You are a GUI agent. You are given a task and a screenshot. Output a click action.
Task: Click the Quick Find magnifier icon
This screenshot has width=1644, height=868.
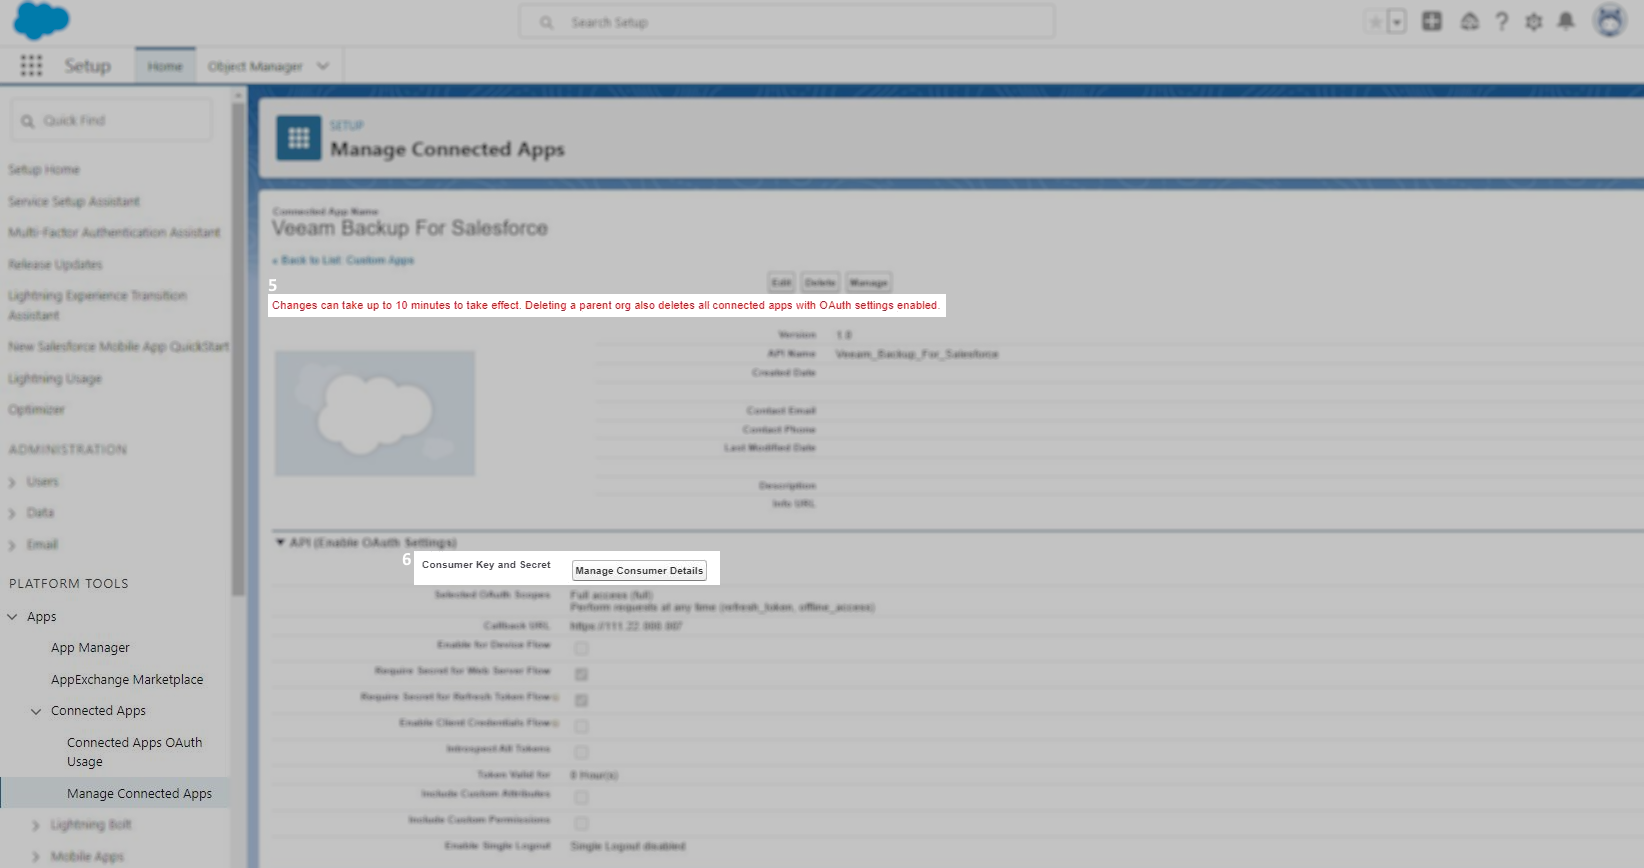[28, 121]
